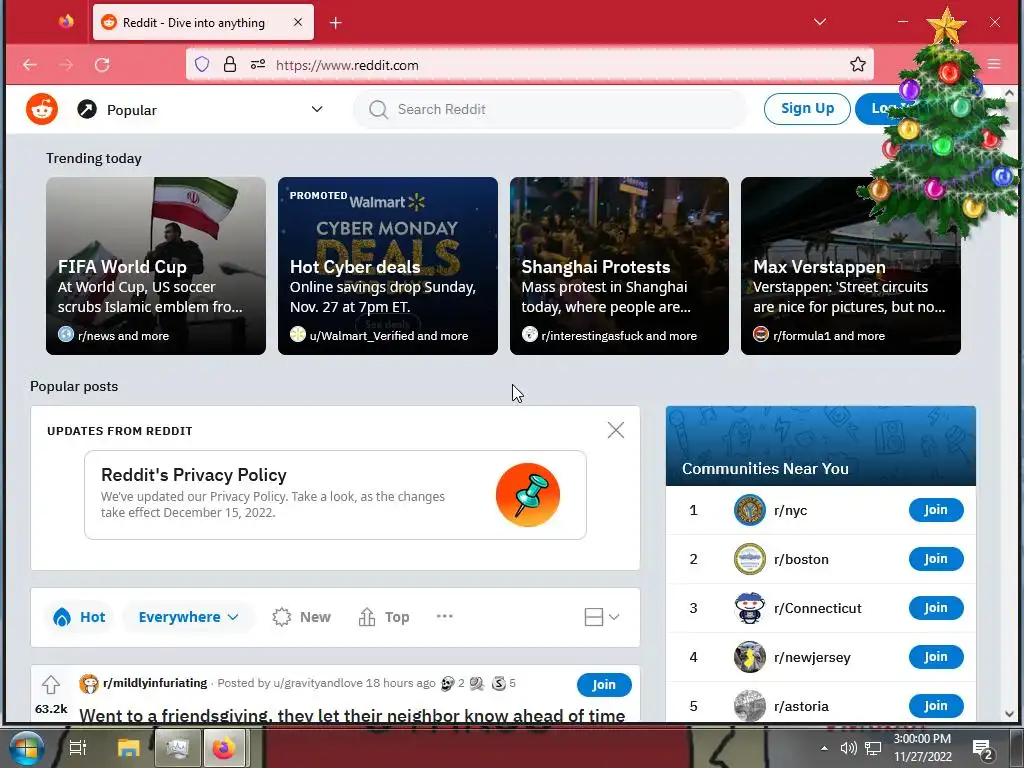The height and width of the screenshot is (768, 1024).
Task: Open more sort options ellipsis
Action: click(445, 616)
